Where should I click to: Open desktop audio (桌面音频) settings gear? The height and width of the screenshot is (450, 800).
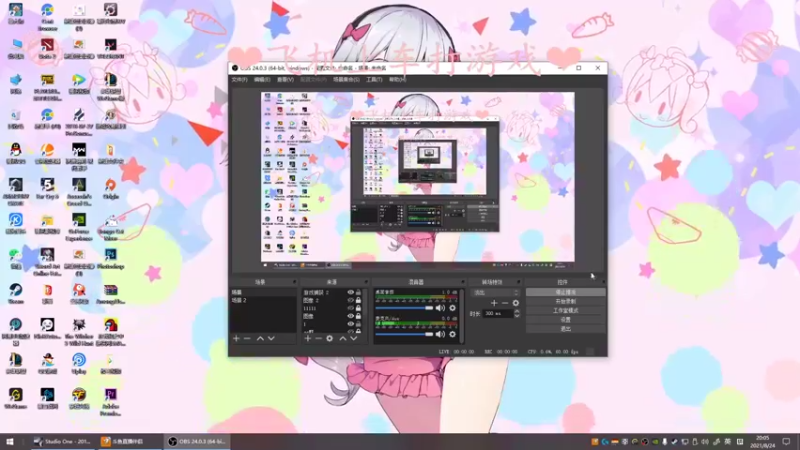pos(453,308)
